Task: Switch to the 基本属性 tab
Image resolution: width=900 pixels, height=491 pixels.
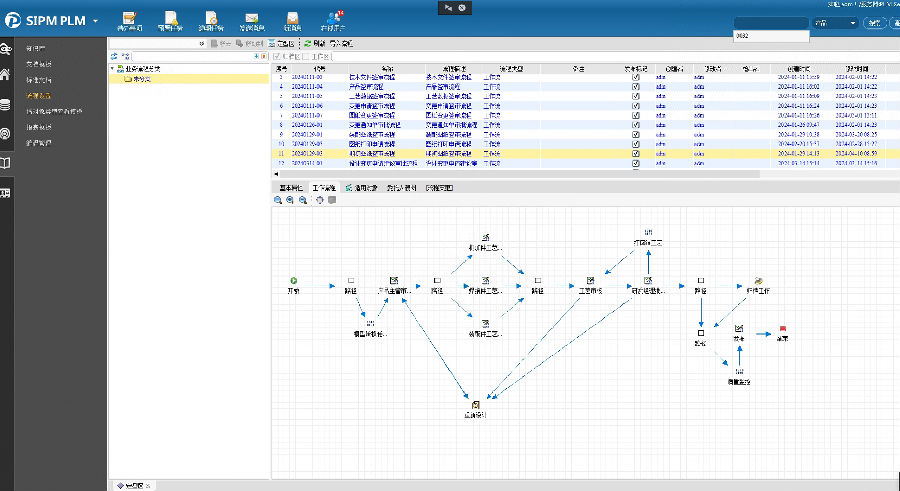Action: [291, 187]
